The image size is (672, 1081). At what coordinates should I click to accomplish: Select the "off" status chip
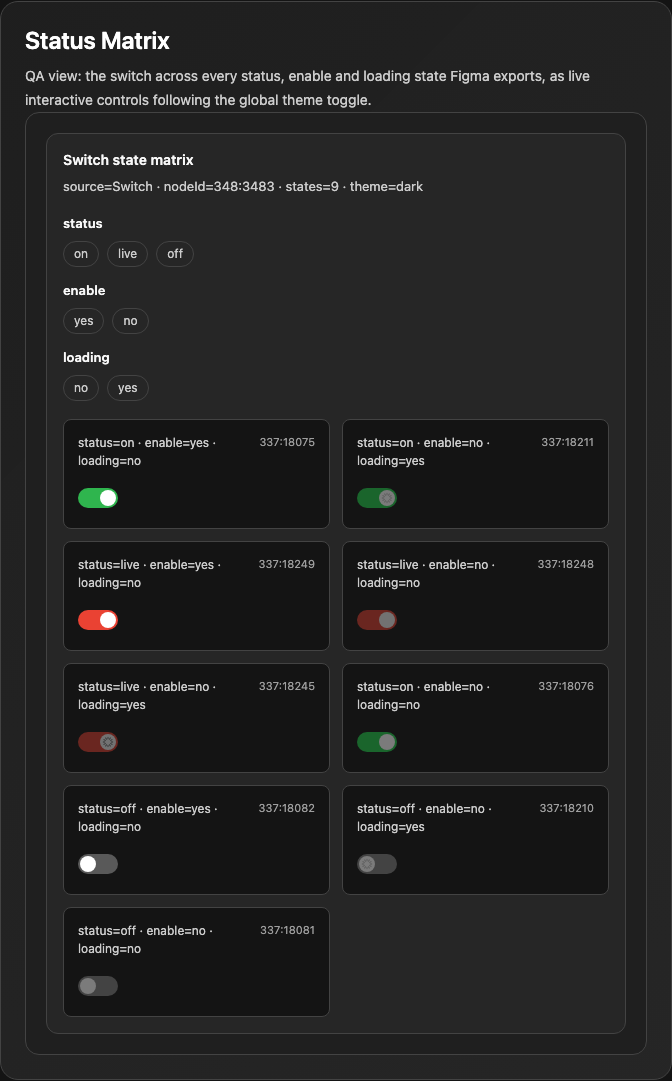click(x=175, y=254)
